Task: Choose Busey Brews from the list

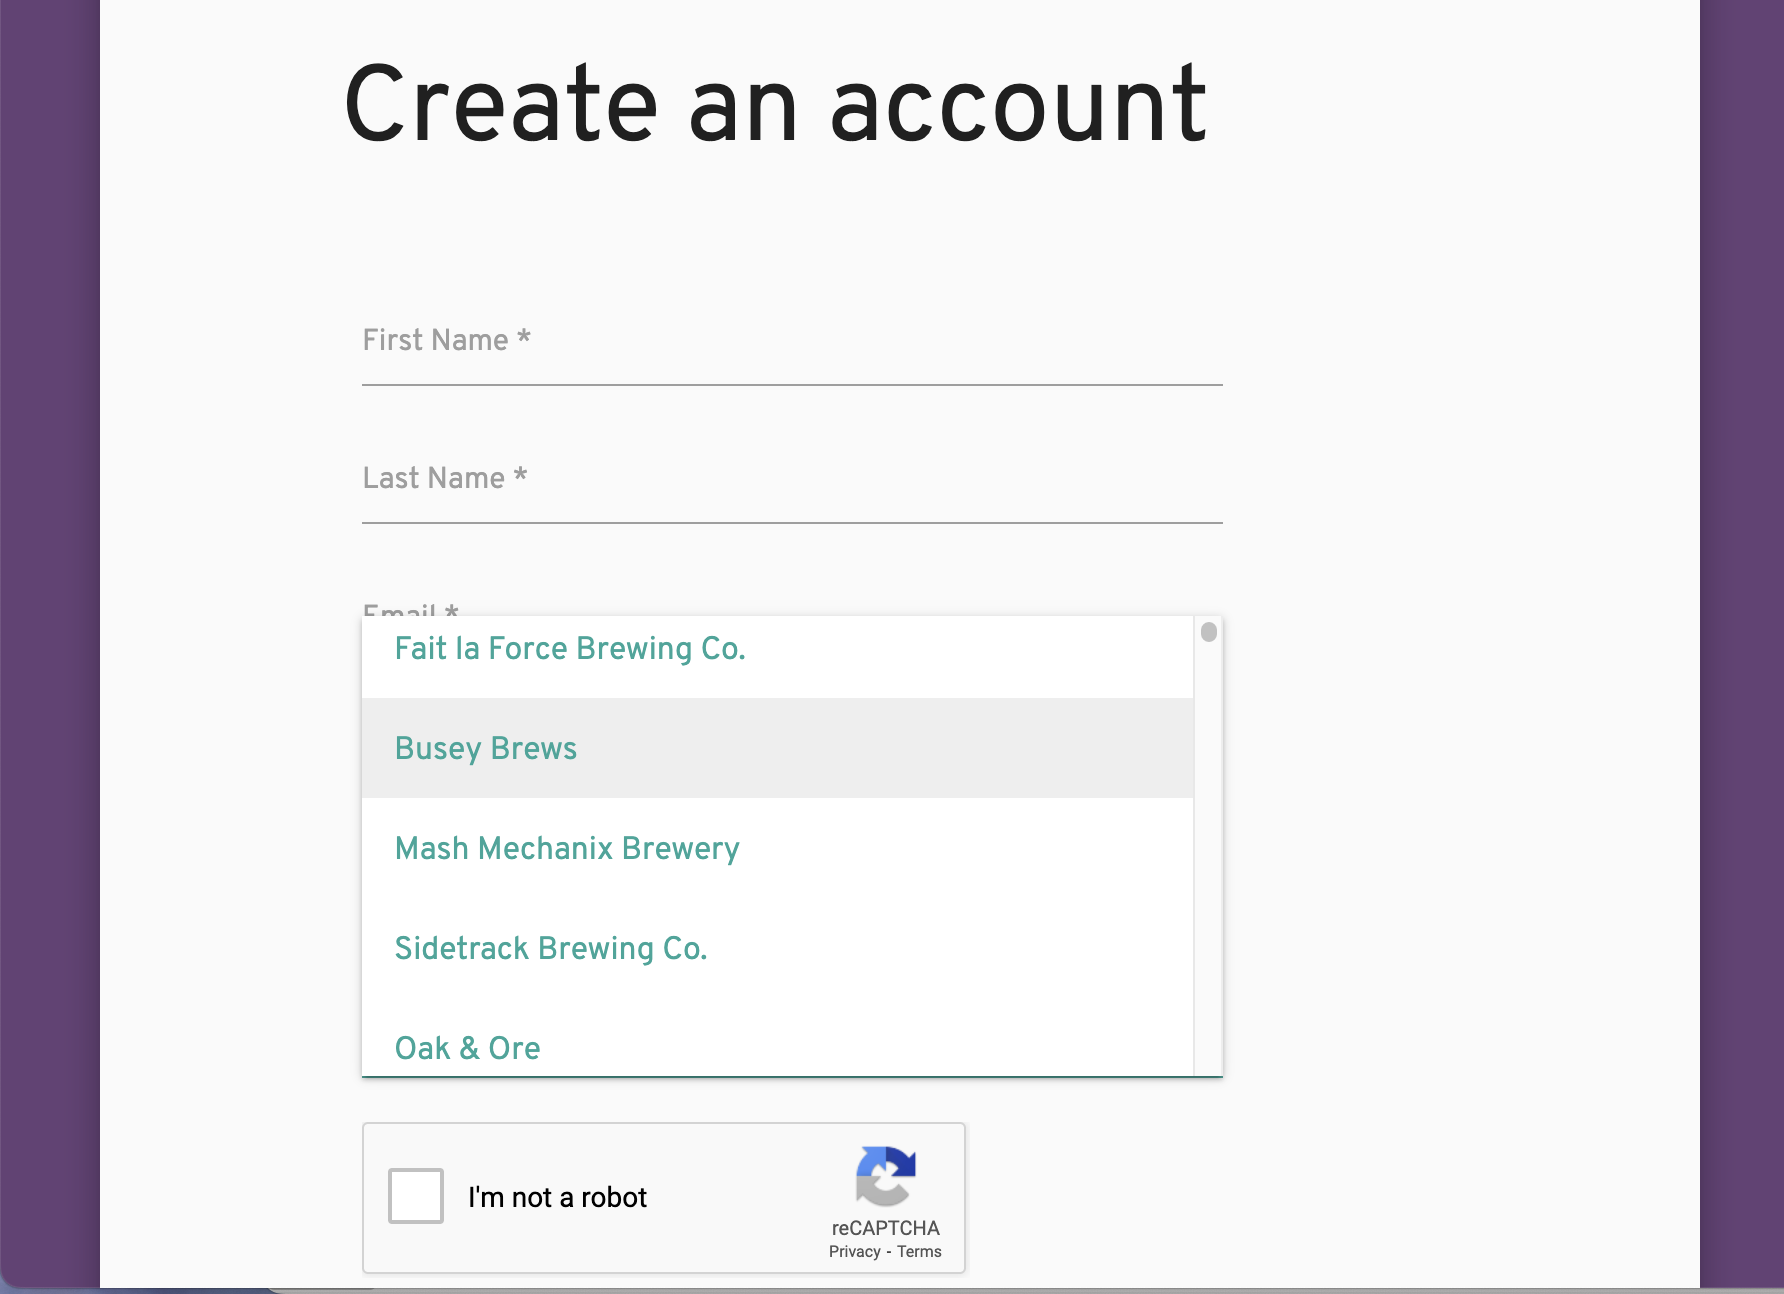Action: pyautogui.click(x=778, y=748)
